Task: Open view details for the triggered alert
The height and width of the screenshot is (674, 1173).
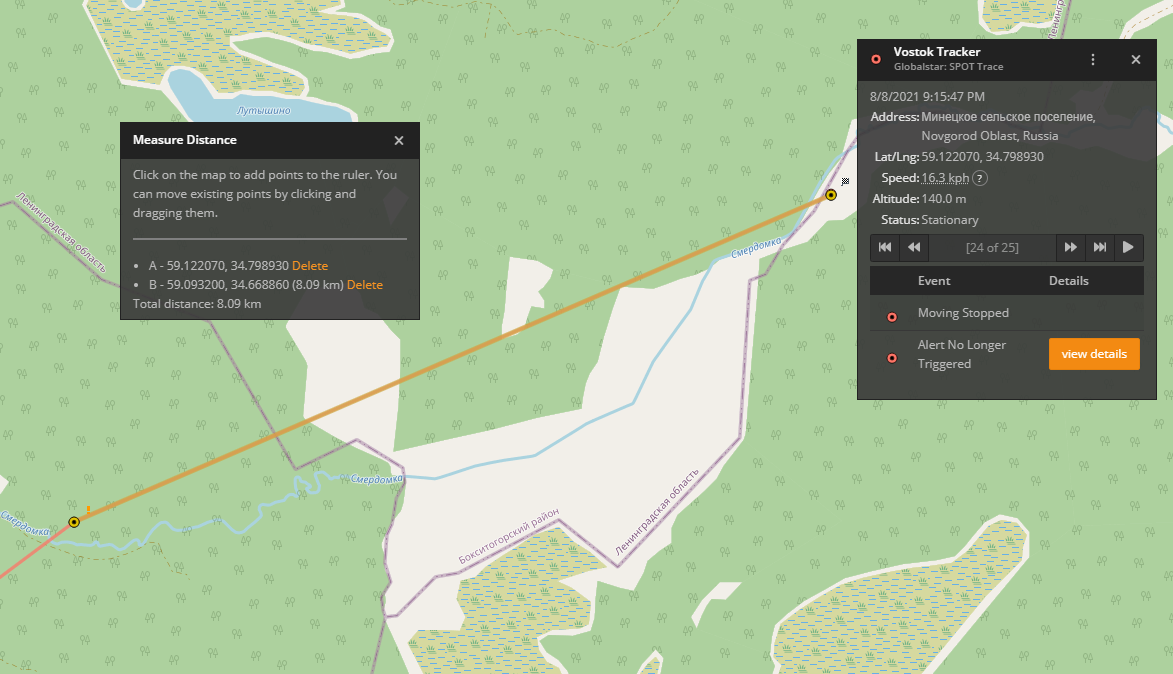Action: (1094, 353)
